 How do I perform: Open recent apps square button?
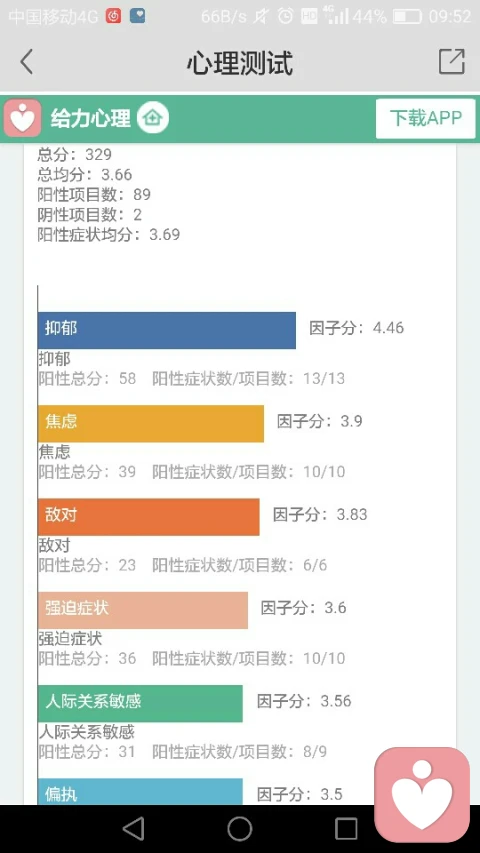(346, 829)
